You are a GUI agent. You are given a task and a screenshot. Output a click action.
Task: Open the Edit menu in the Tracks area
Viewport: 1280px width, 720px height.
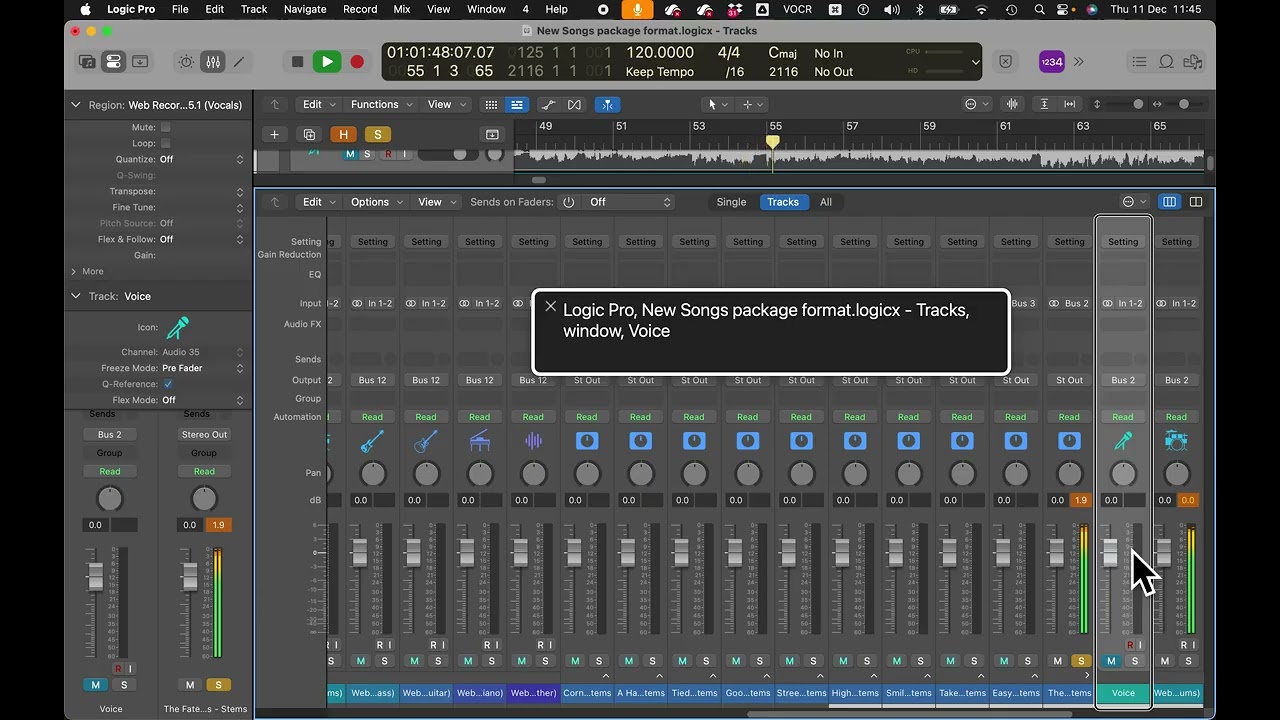318,104
